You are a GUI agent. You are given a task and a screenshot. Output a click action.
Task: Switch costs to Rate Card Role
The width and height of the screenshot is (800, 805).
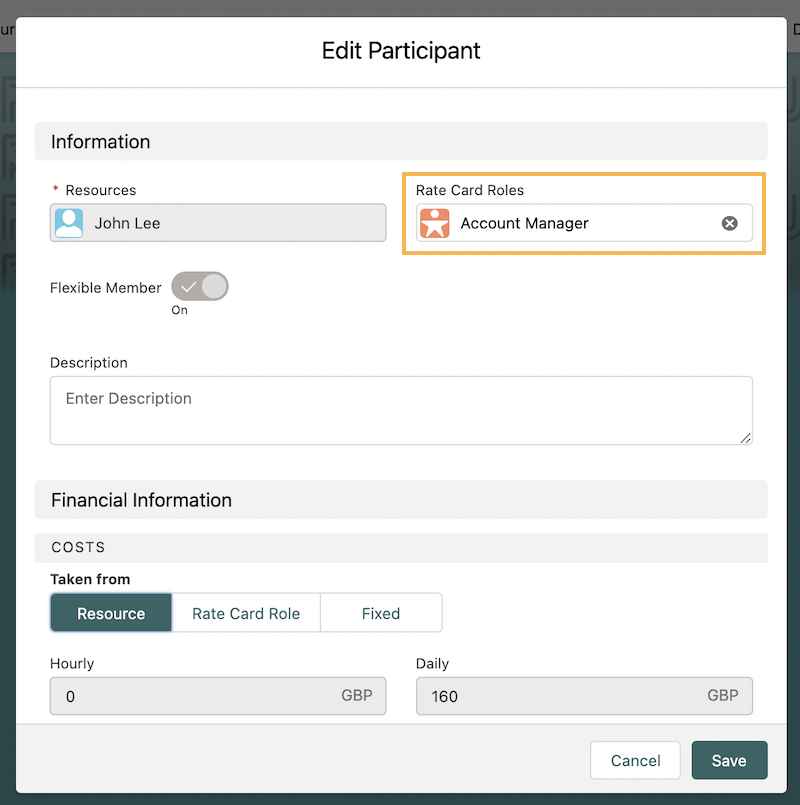point(246,613)
